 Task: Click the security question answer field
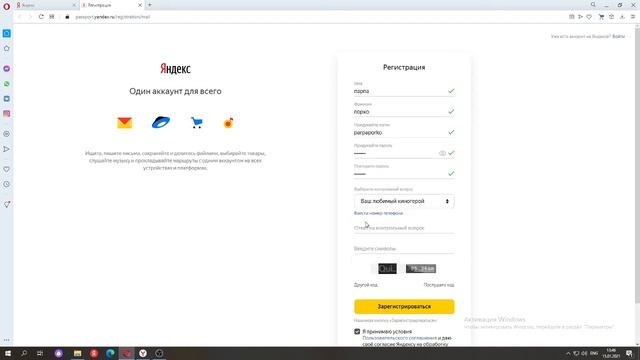404,228
